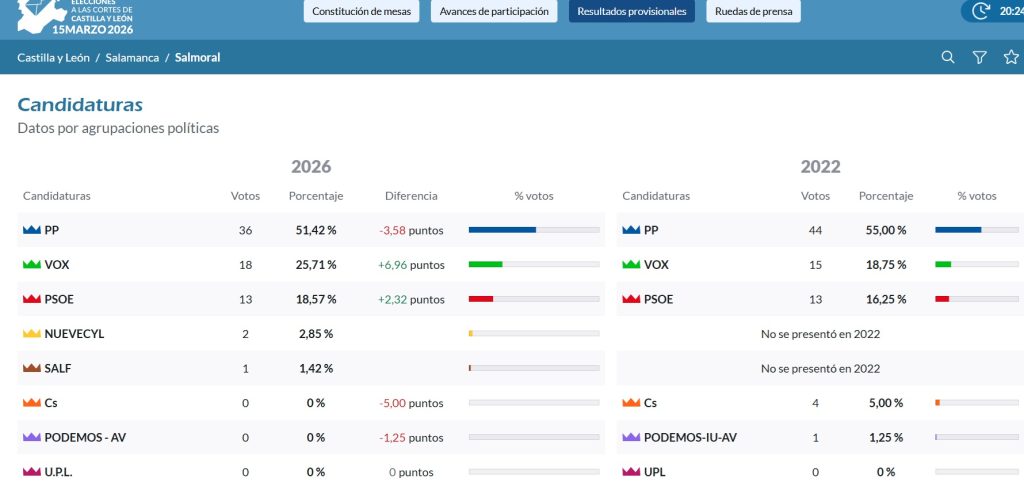
Task: Click the blue PP crown icon in 2026
Action: (x=32, y=230)
